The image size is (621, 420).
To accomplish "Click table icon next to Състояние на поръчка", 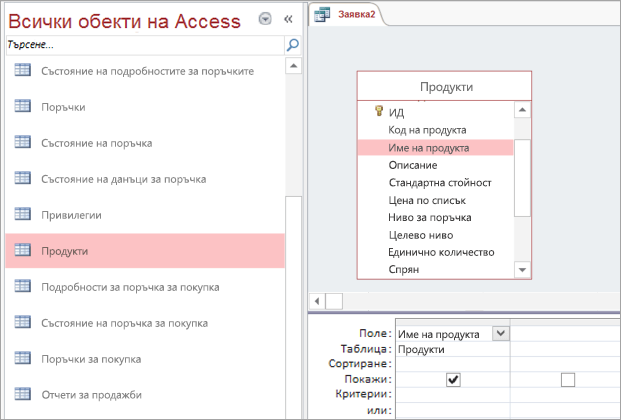I will 23,142.
